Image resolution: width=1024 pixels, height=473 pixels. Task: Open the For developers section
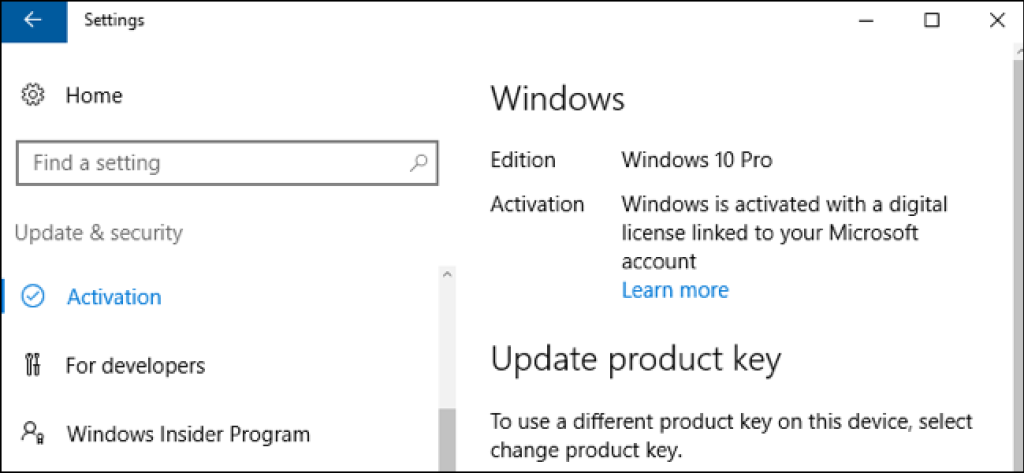[x=135, y=365]
